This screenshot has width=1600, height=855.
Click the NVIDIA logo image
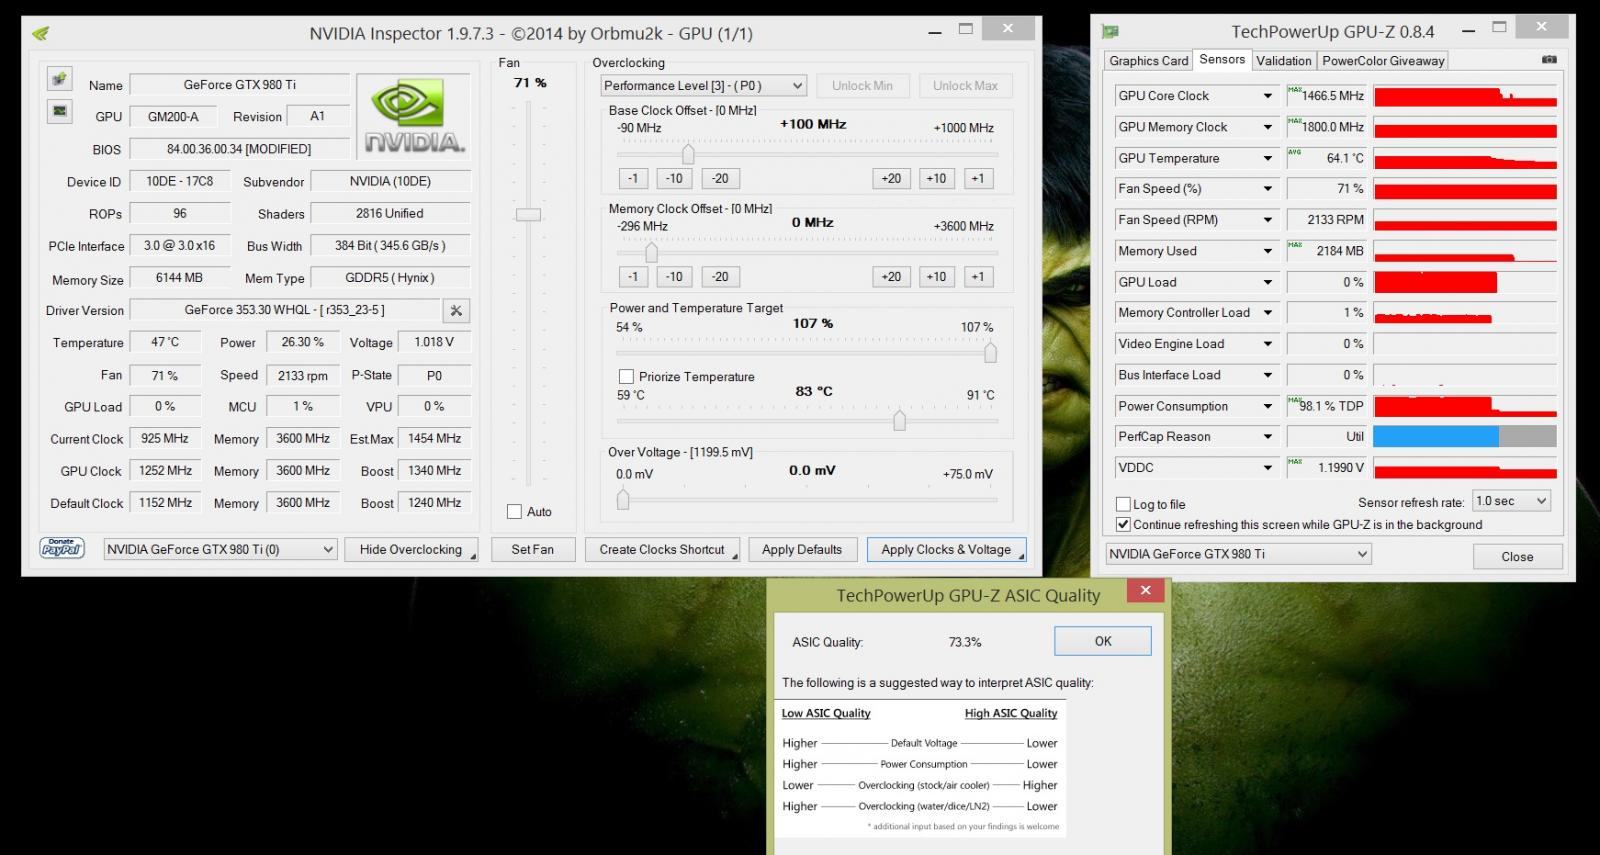pos(414,115)
